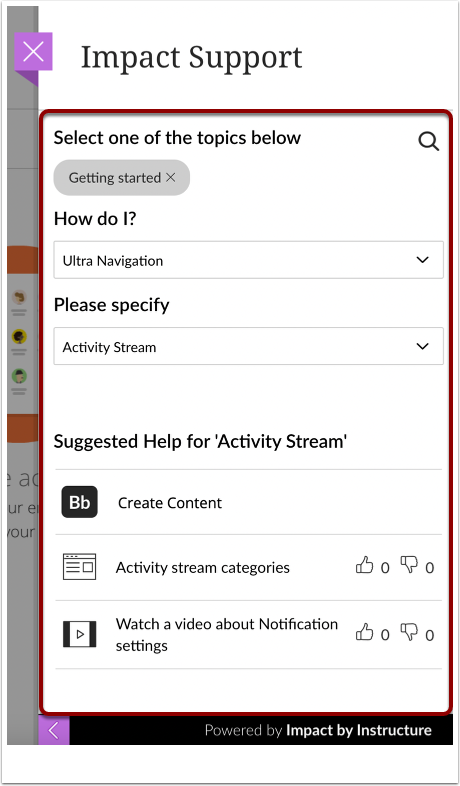Screen dimensions: 460x786
Task: Click the 'How do I?' label
Action: [95, 219]
